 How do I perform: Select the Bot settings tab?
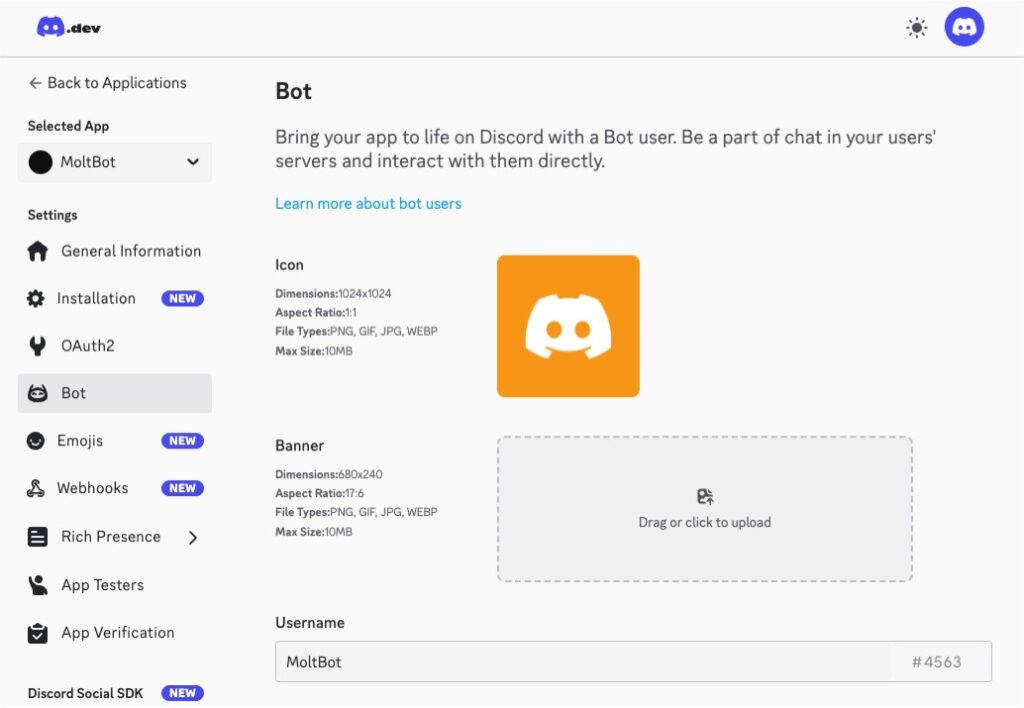tap(114, 393)
